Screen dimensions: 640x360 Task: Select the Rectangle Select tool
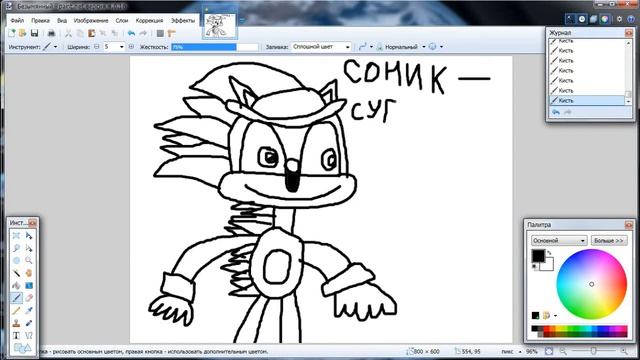click(x=16, y=236)
